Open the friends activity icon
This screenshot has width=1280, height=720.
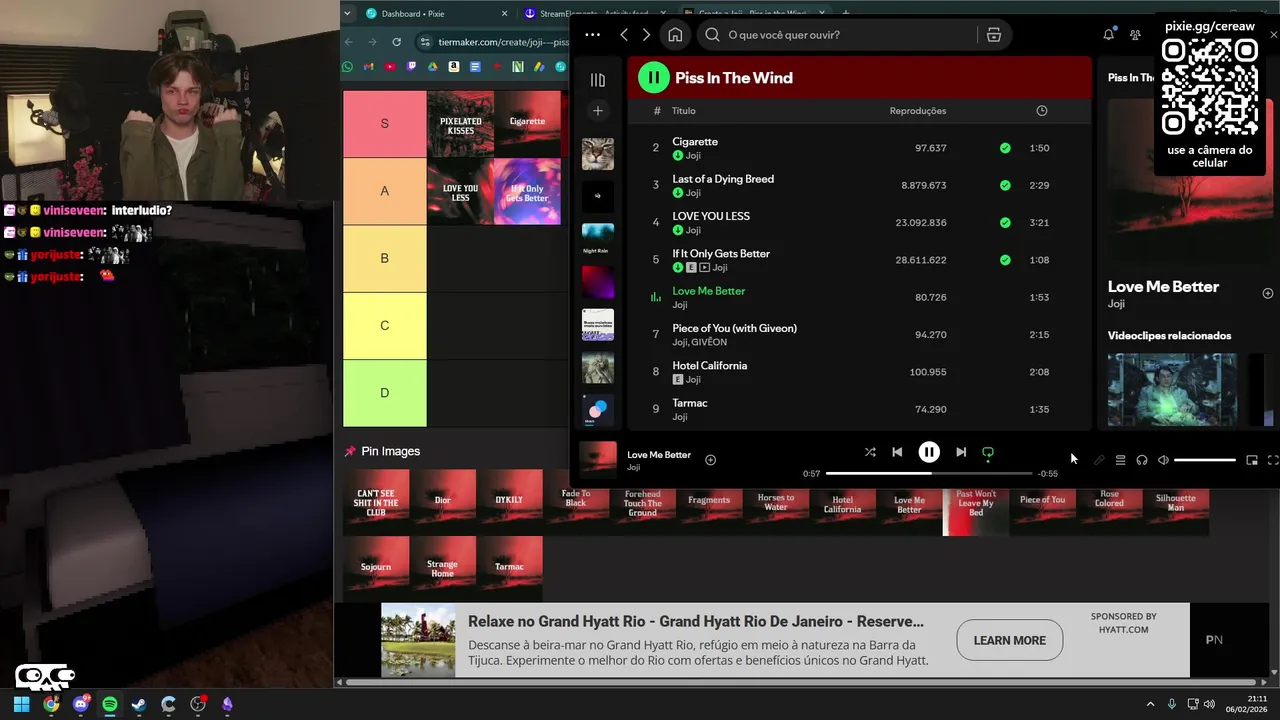[1135, 35]
